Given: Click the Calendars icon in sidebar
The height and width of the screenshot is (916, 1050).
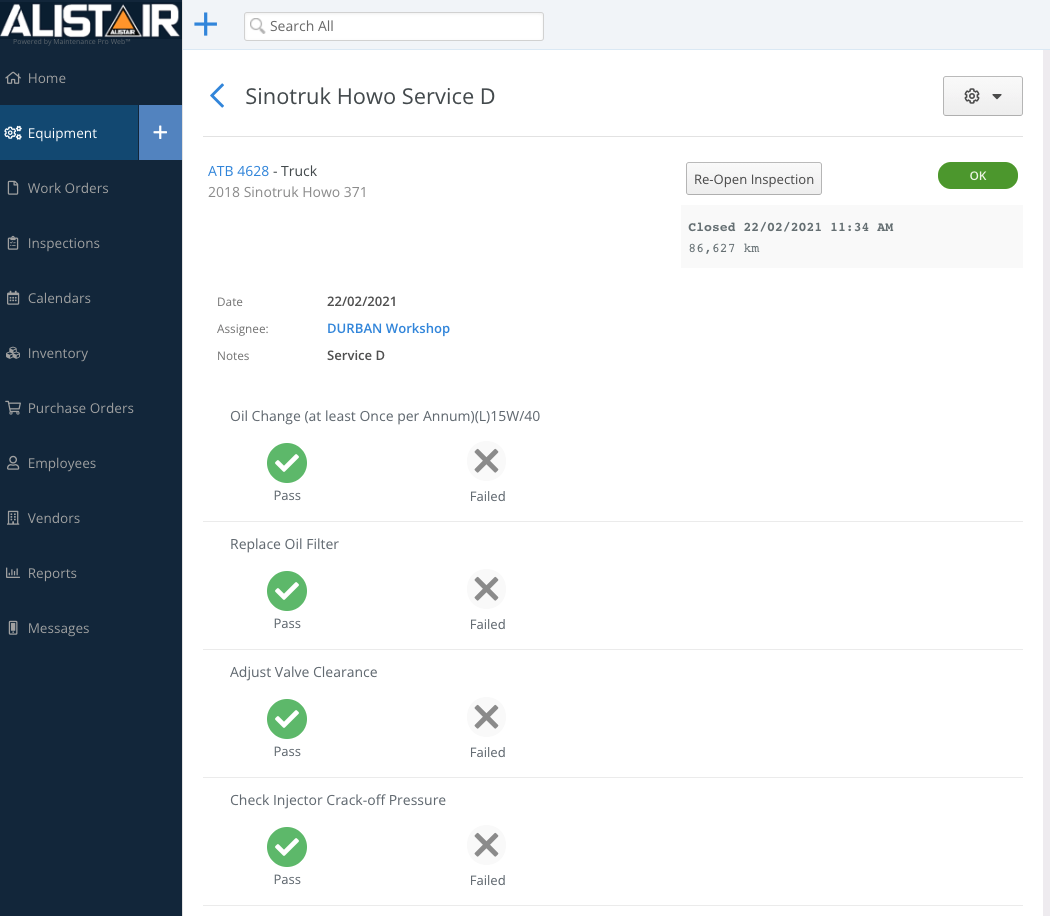Looking at the screenshot, I should [x=13, y=298].
